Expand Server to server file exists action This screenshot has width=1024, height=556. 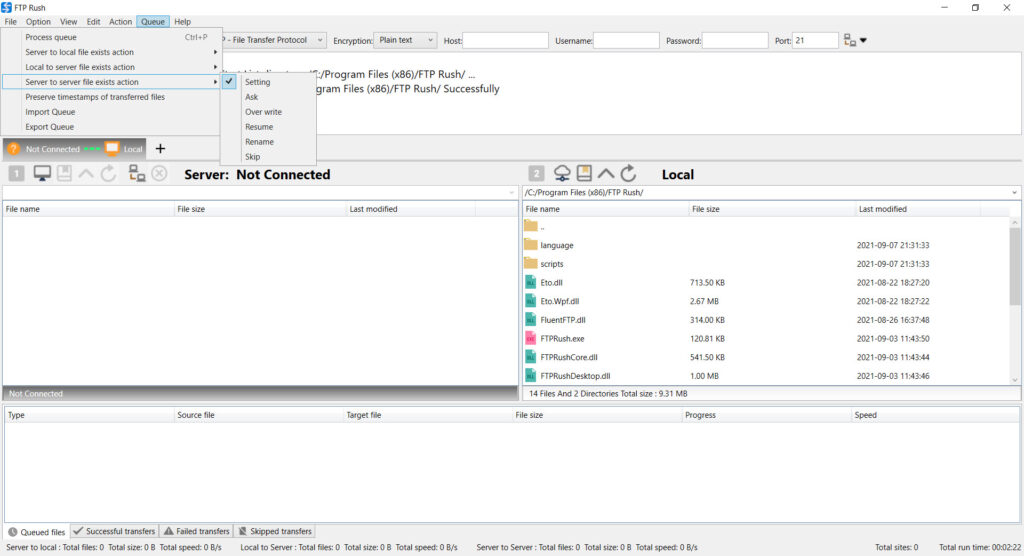(x=111, y=82)
